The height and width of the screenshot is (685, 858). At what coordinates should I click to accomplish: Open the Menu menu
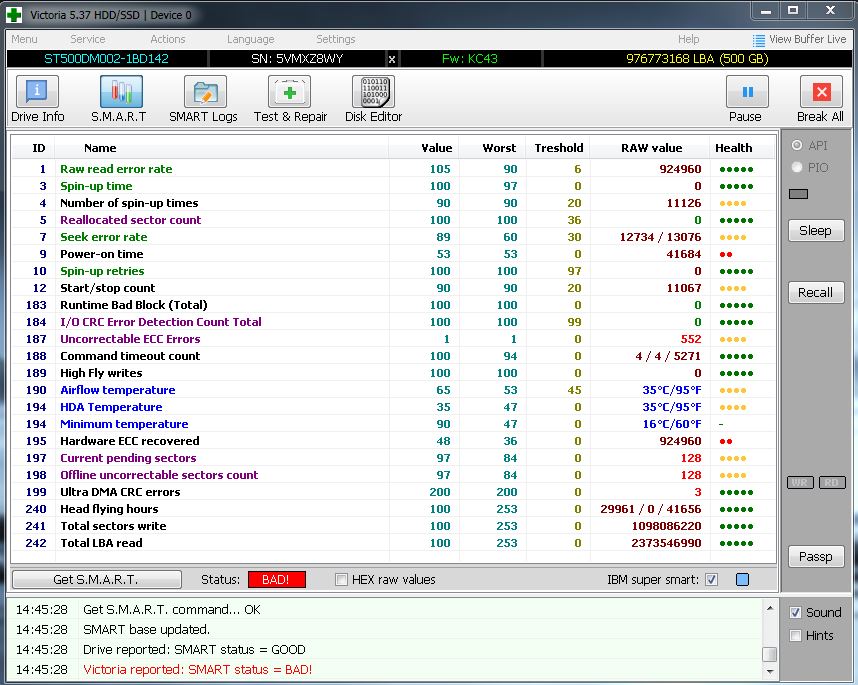tap(25, 39)
